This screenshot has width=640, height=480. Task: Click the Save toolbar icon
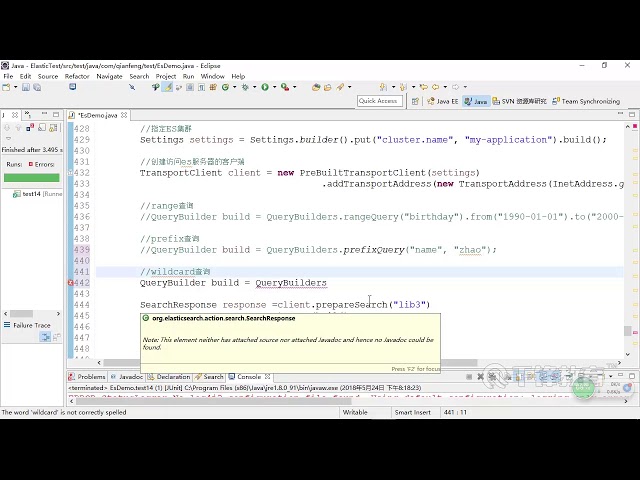[26, 87]
